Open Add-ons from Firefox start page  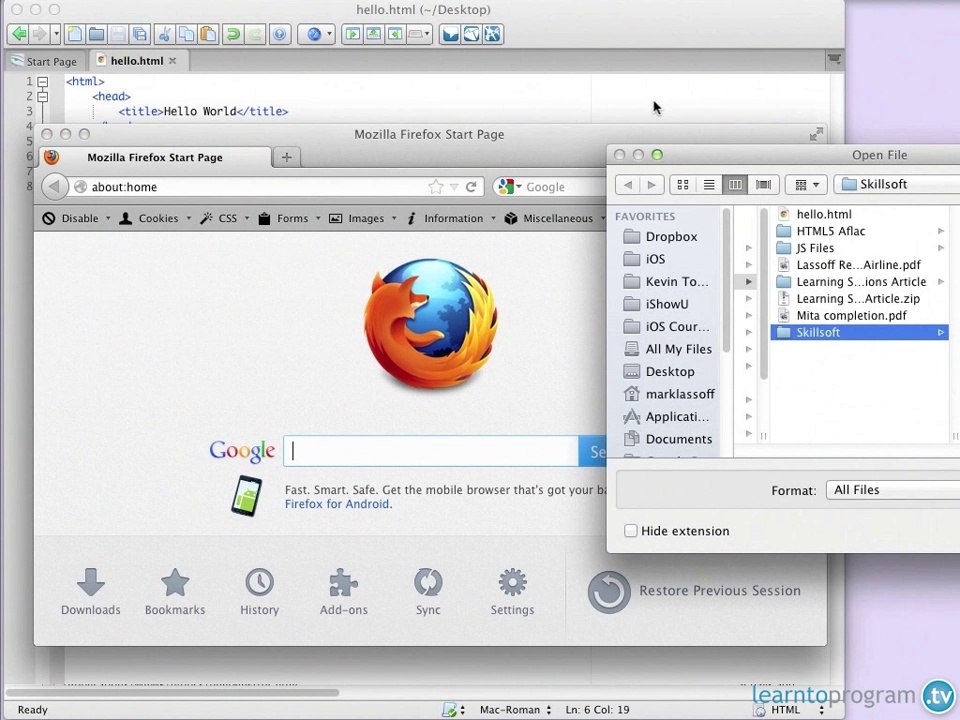pos(343,591)
